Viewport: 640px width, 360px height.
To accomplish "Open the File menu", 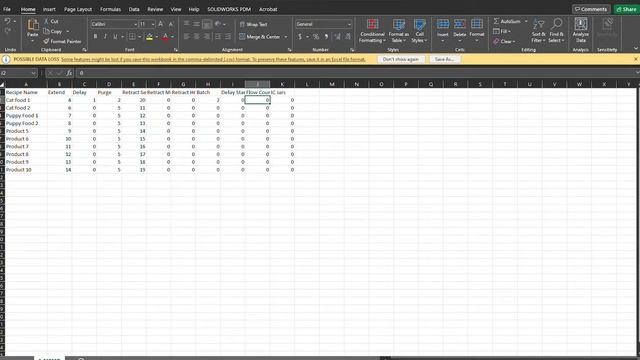I will [7, 9].
